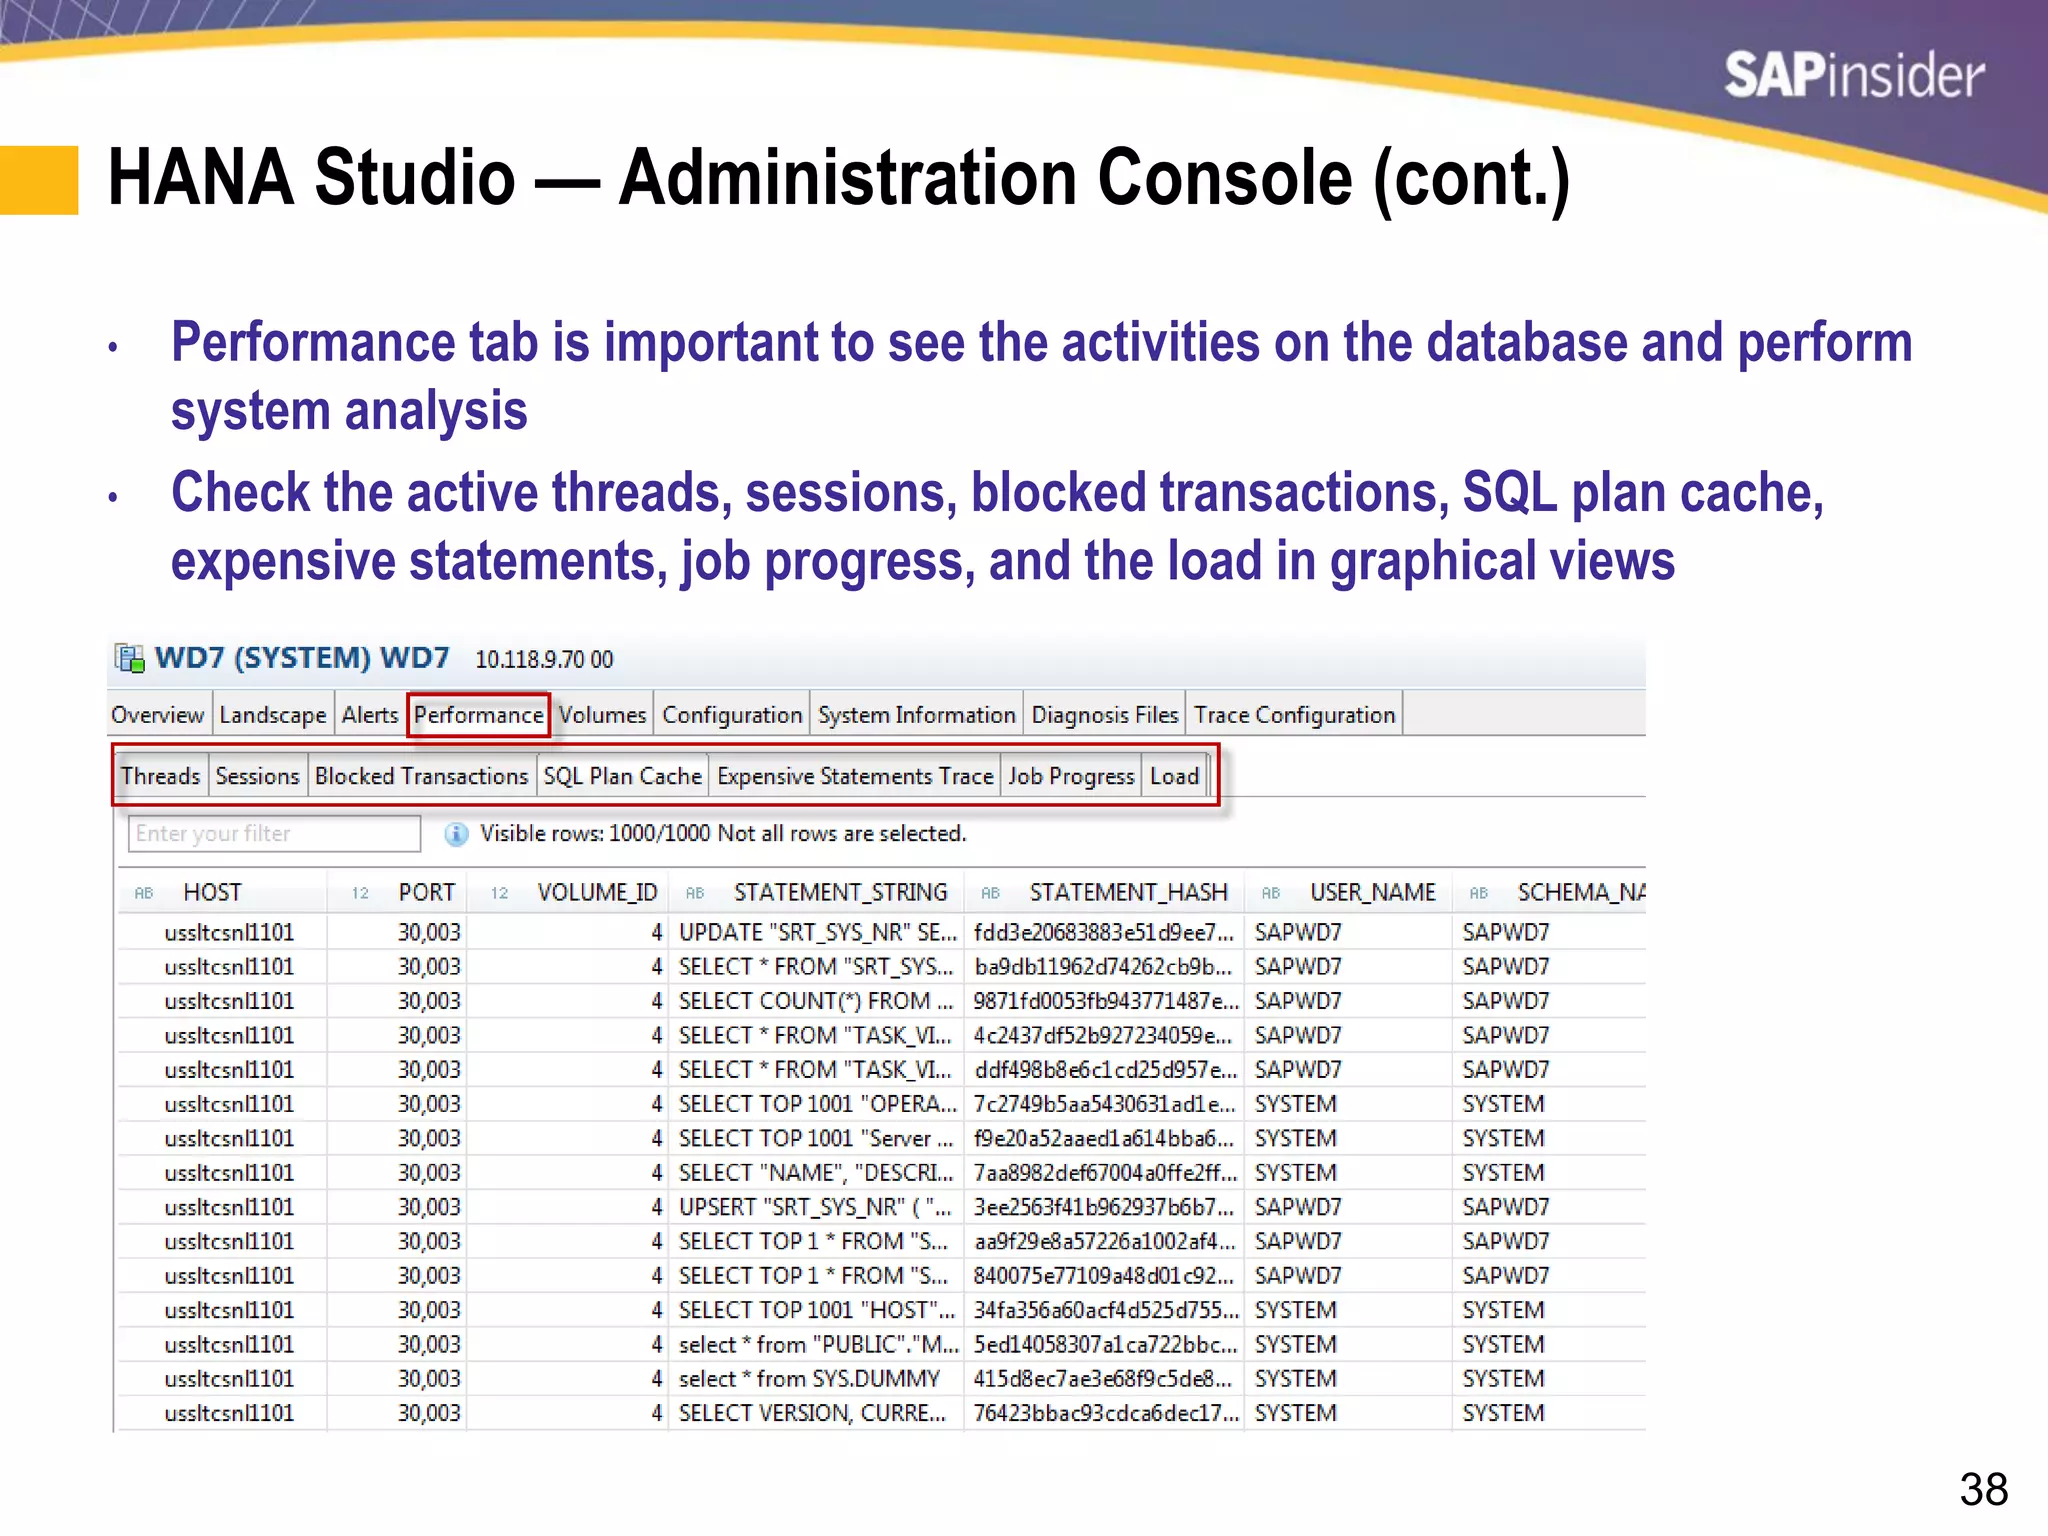Click hash cell 9871fd0053fb943771487e...
This screenshot has height=1536, width=2048.
[1105, 1001]
